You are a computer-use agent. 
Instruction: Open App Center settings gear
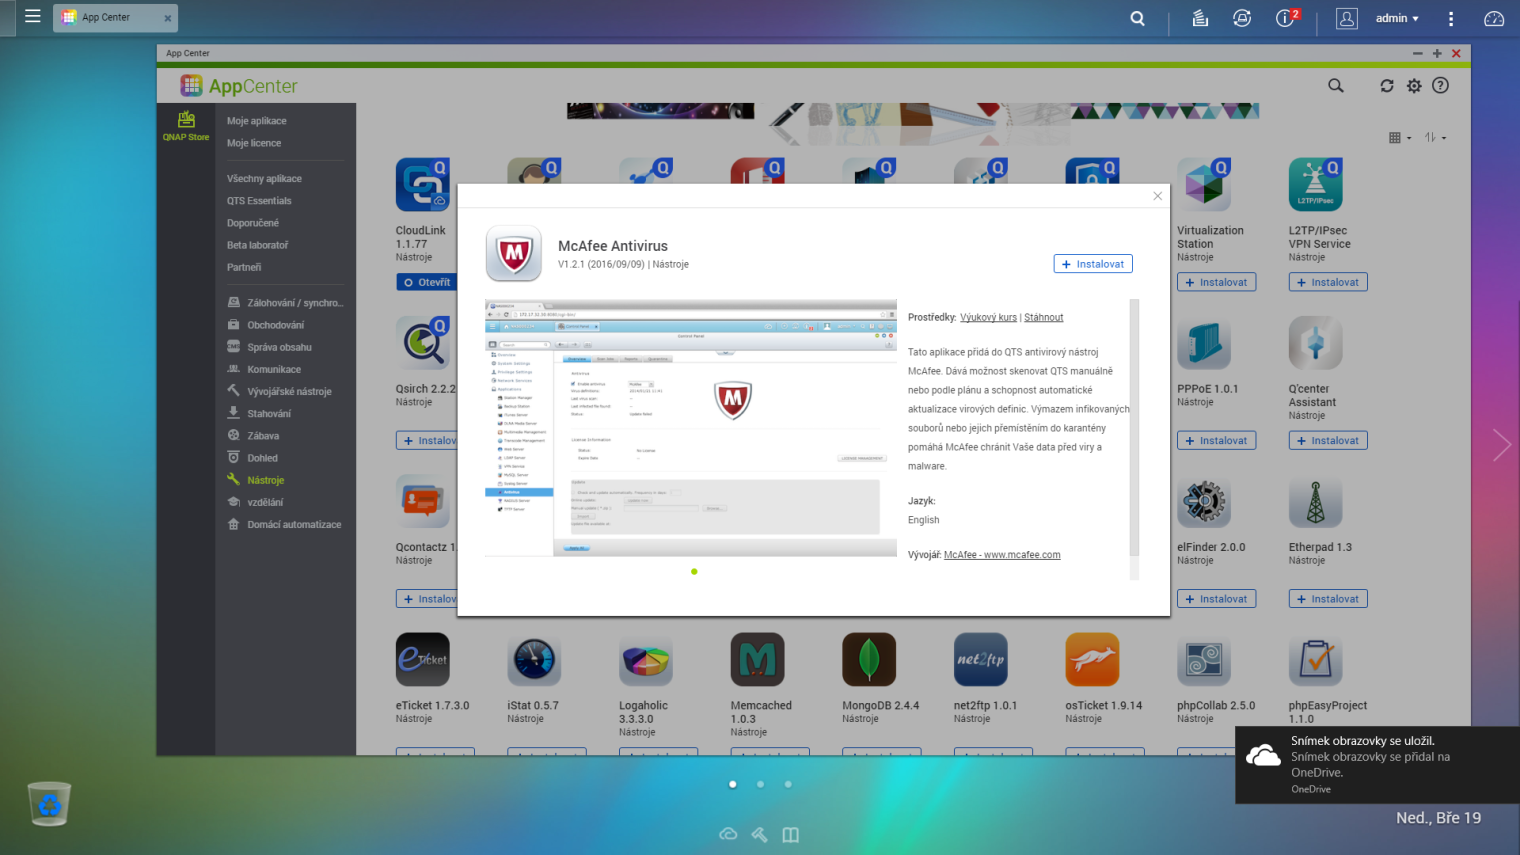(x=1414, y=86)
